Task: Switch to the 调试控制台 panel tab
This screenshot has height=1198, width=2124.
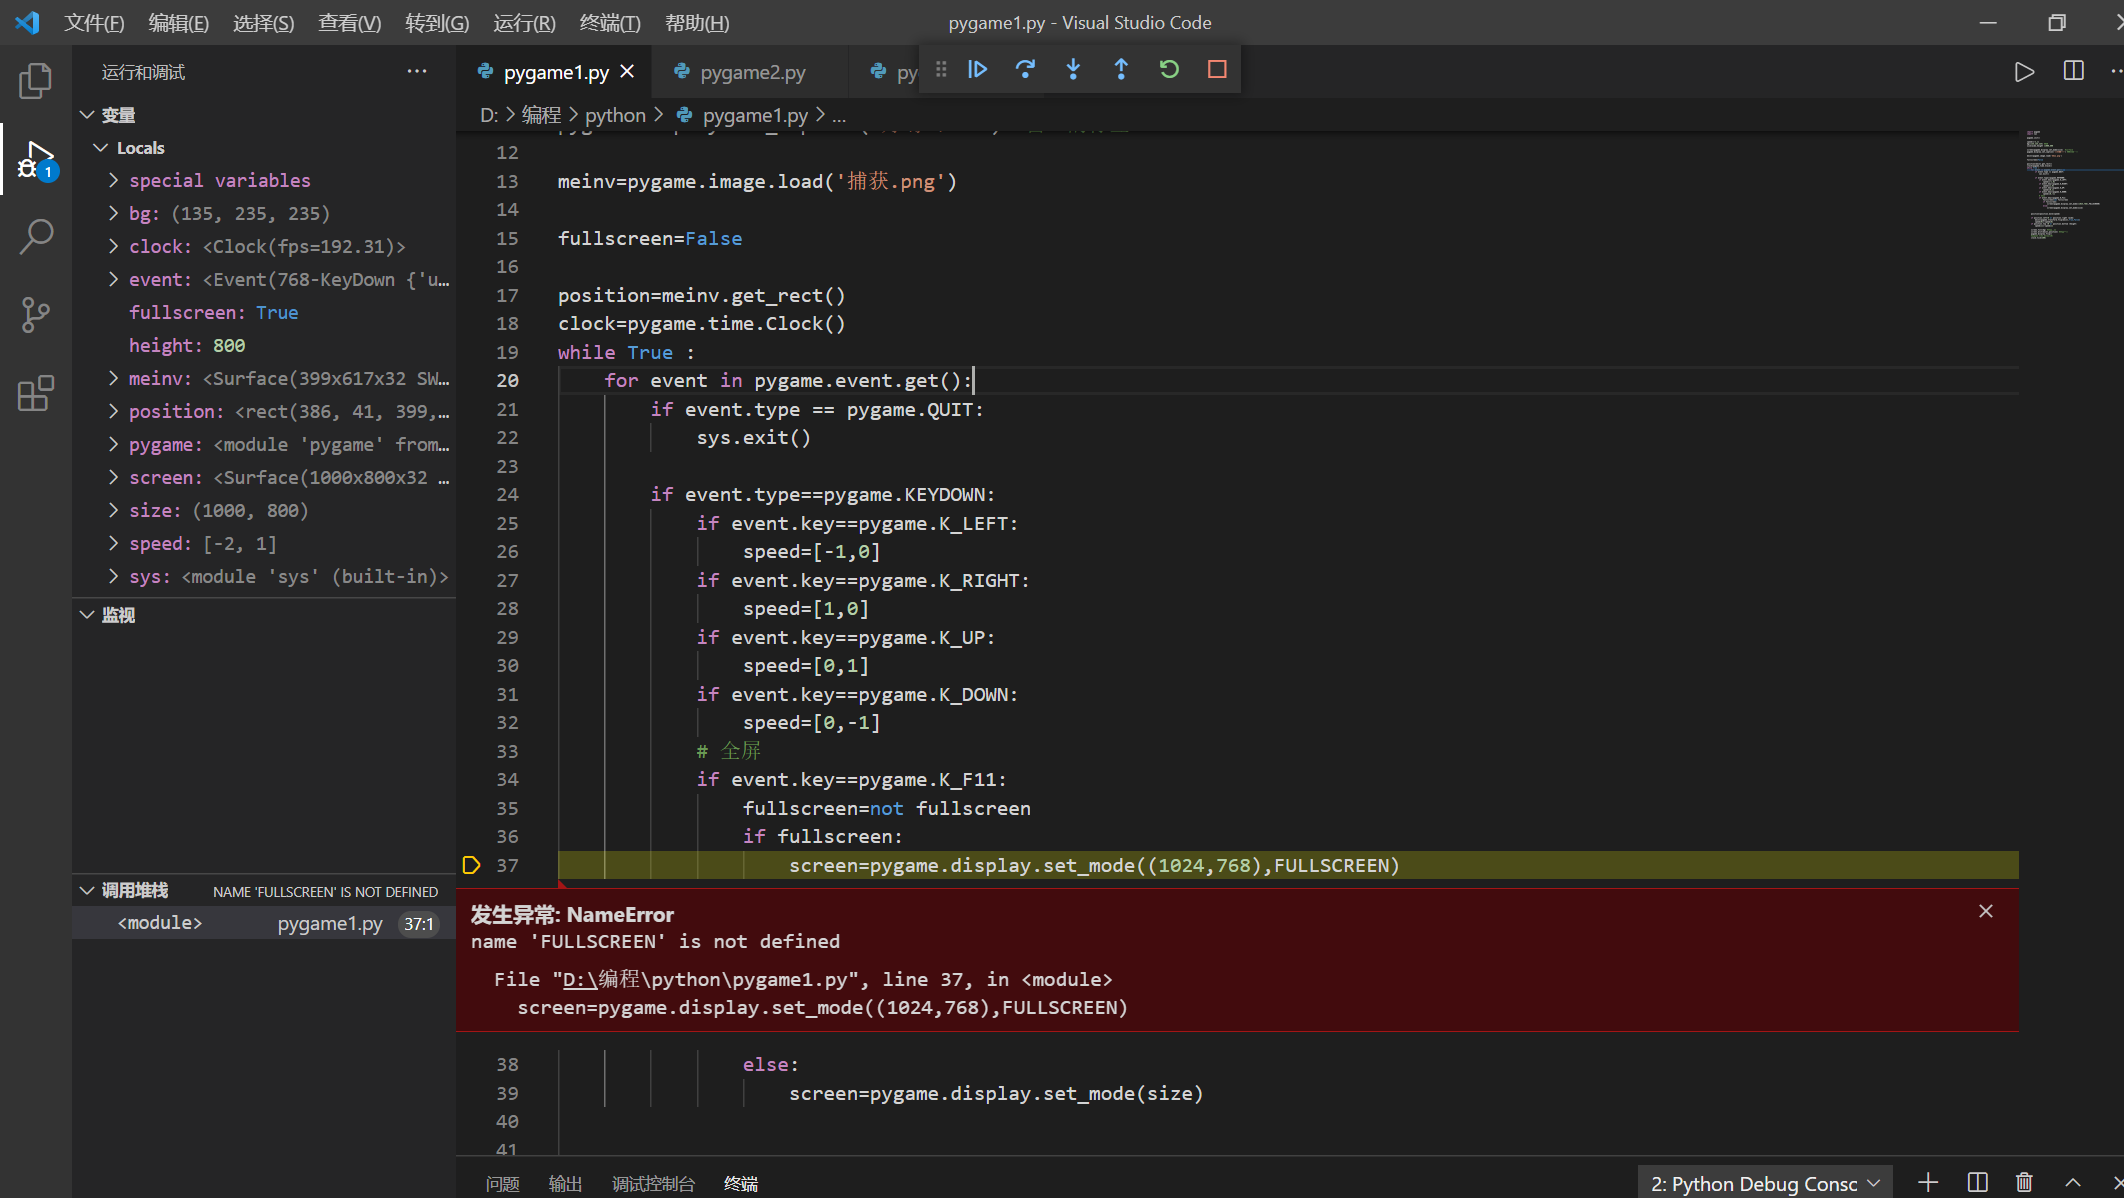Action: click(653, 1184)
